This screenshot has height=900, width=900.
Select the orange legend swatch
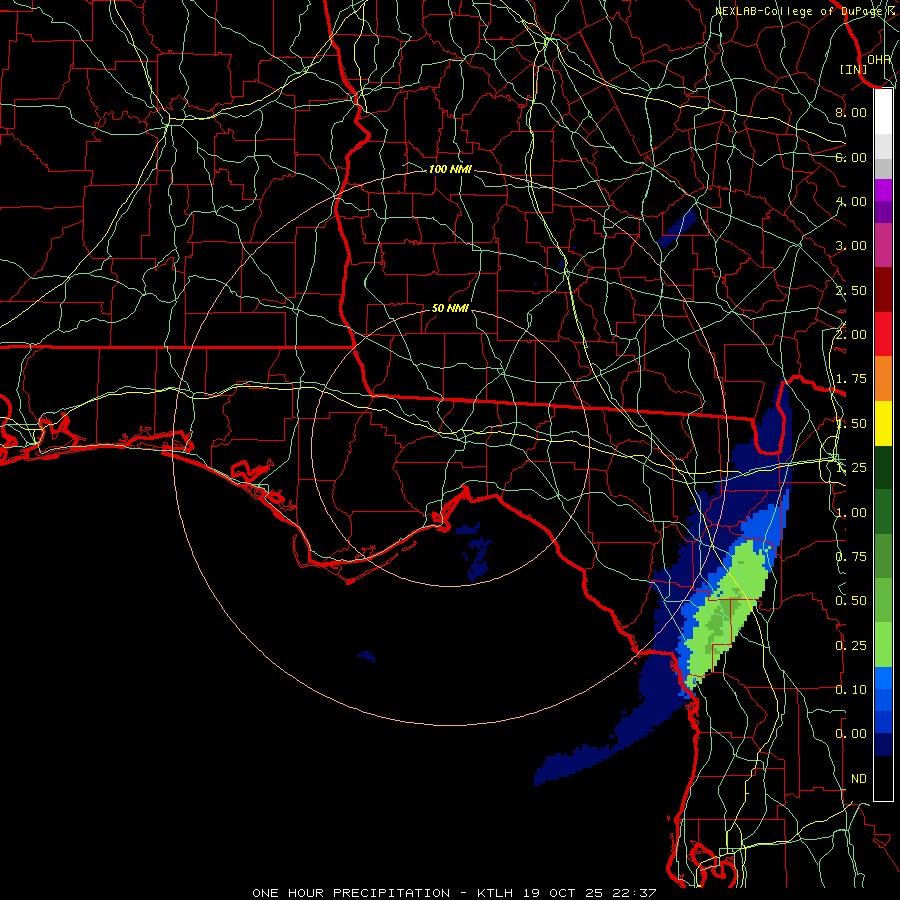click(x=883, y=378)
